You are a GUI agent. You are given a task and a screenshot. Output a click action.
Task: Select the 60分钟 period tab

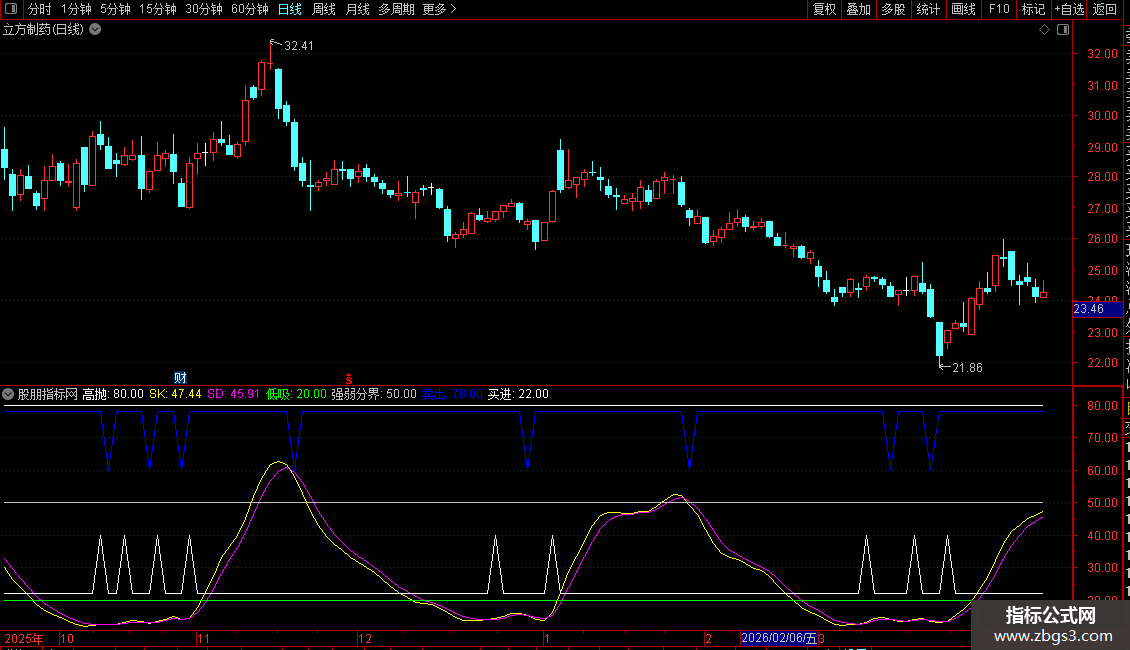pyautogui.click(x=249, y=10)
